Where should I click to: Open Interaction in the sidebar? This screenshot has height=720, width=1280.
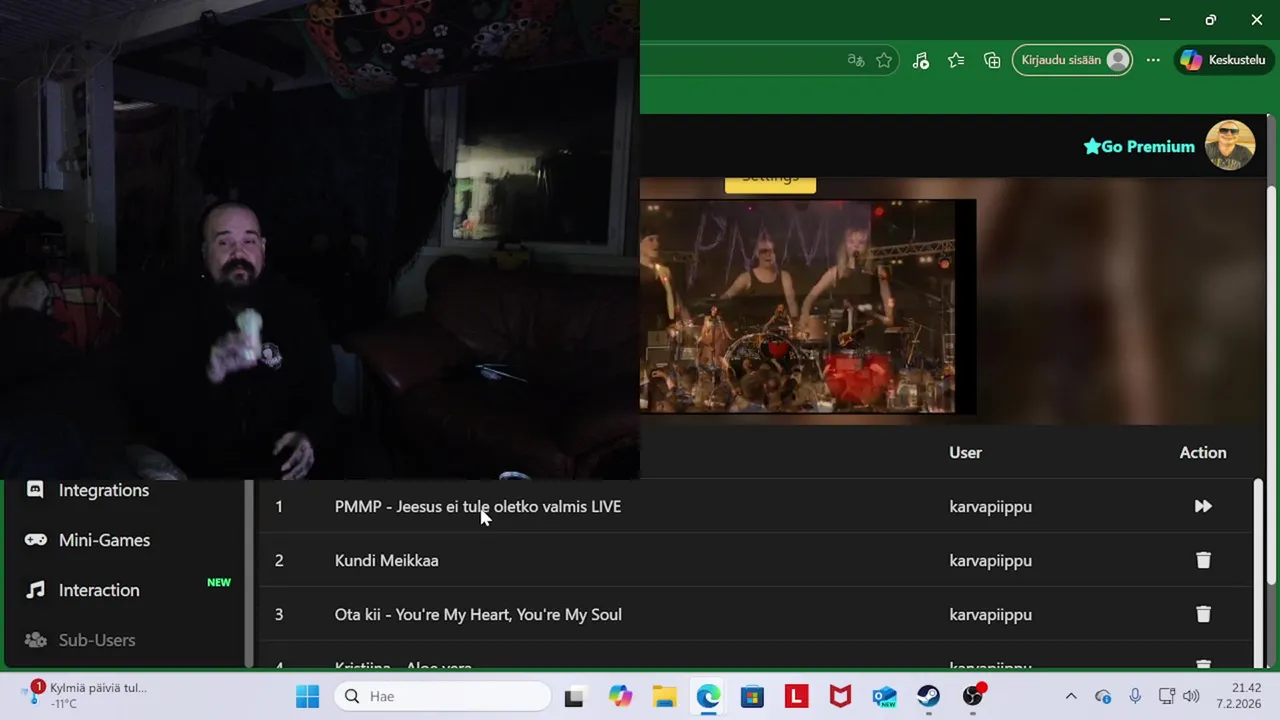pyautogui.click(x=99, y=590)
